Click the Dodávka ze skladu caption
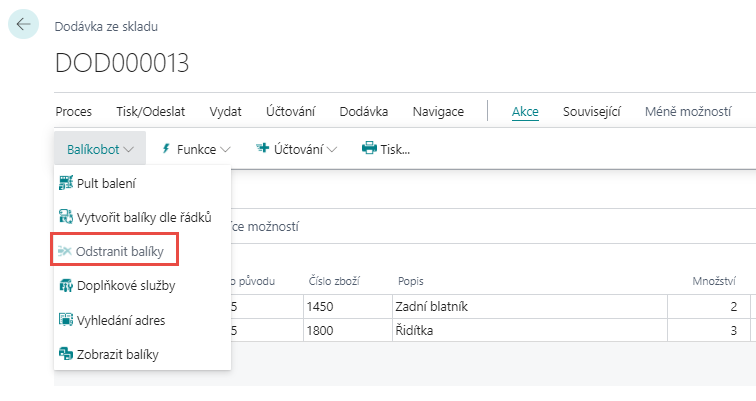 point(106,27)
